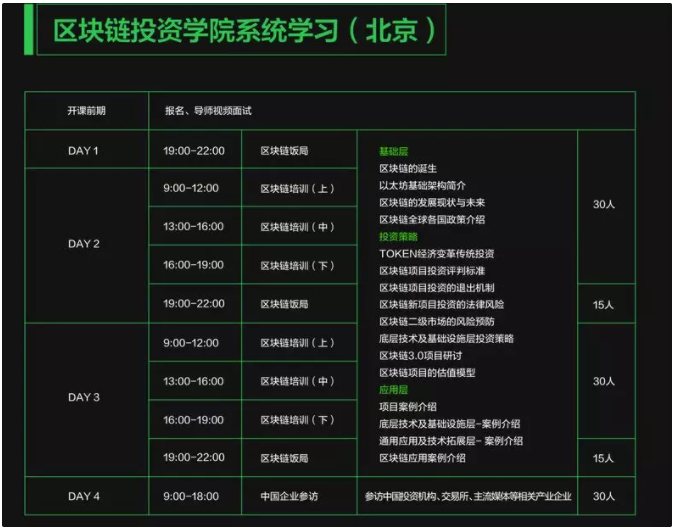Click 区块链培训（下） in DAY 3
The image size is (673, 529).
pyautogui.click(x=297, y=420)
